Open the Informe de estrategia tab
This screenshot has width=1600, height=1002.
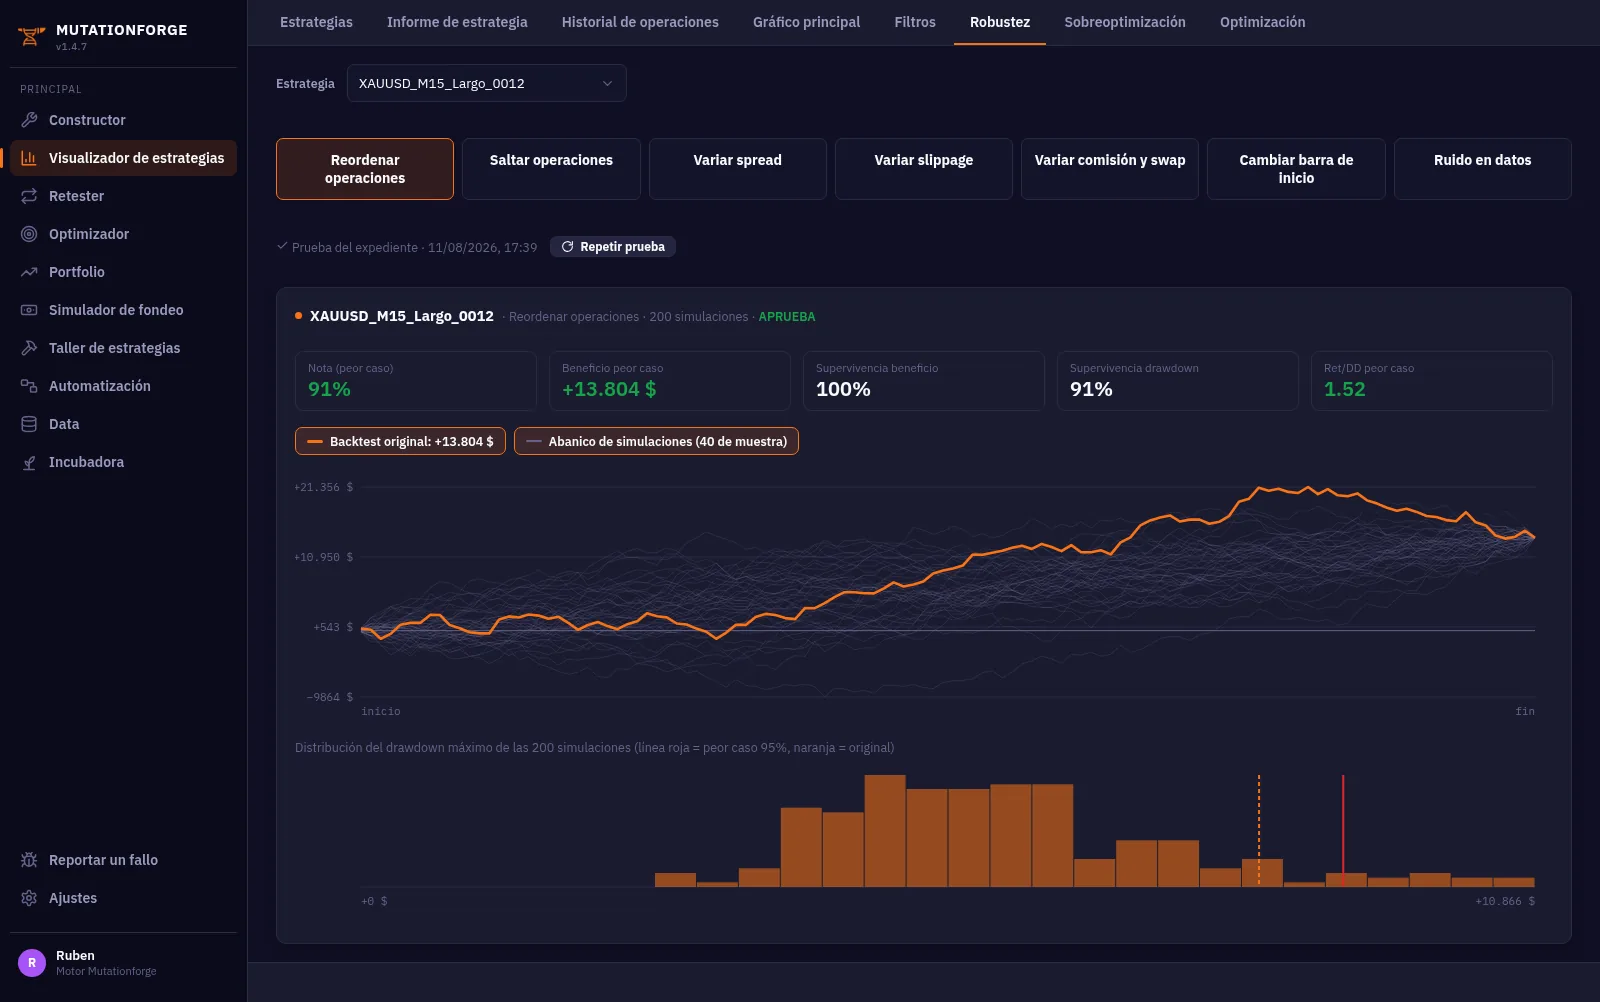point(457,22)
